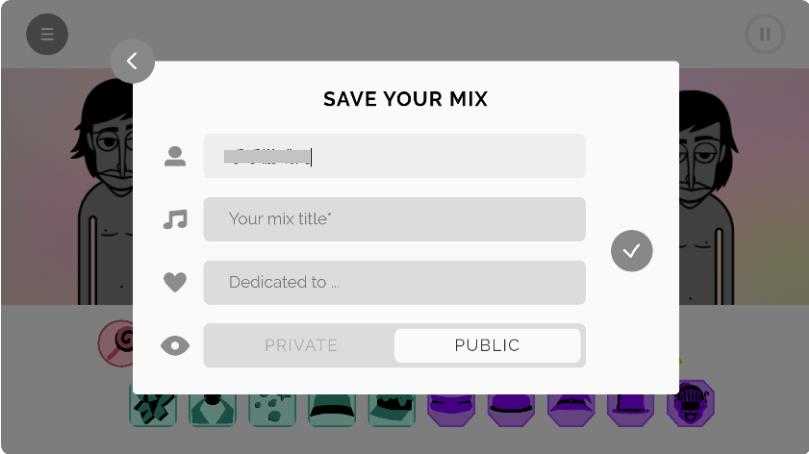Screen dimensions: 809x454
Task: Confirm saving with the checkmark button
Action: [631, 251]
